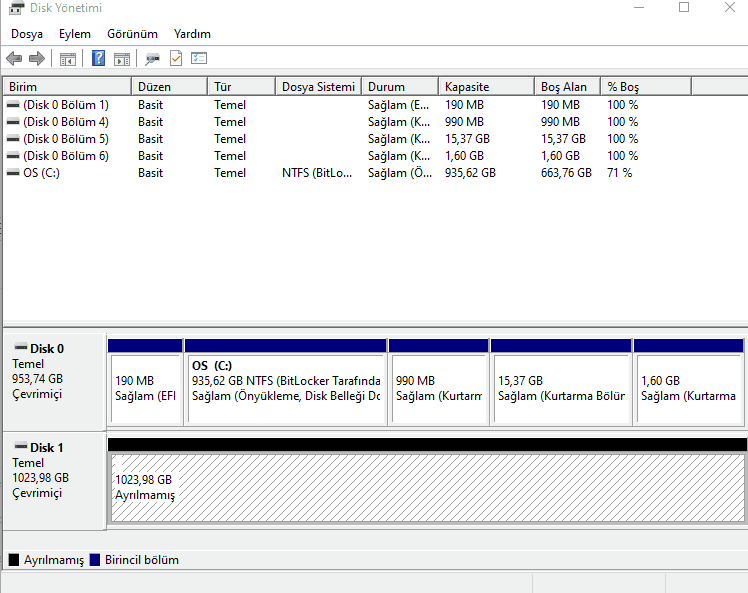The height and width of the screenshot is (593, 748).
Task: Open Help via the question mark icon
Action: click(x=98, y=58)
